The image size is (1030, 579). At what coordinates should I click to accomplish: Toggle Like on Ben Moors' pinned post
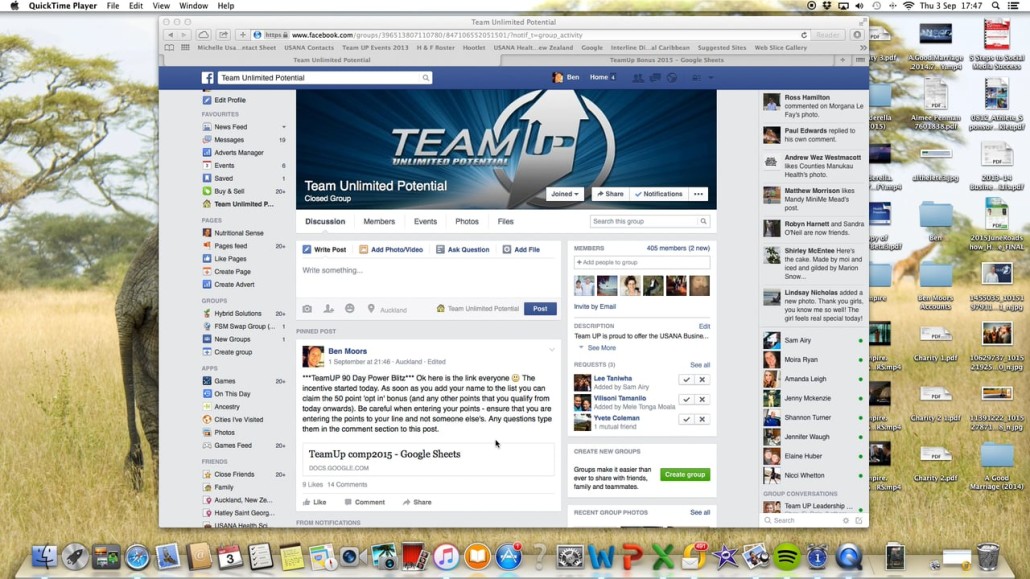[315, 502]
